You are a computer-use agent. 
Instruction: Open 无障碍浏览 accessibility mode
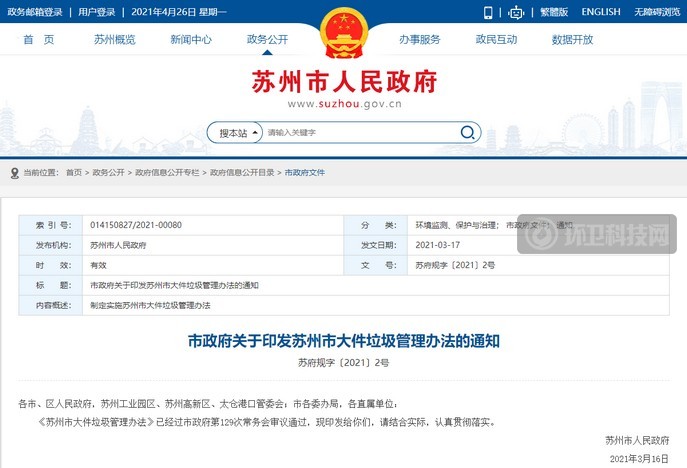pos(657,12)
